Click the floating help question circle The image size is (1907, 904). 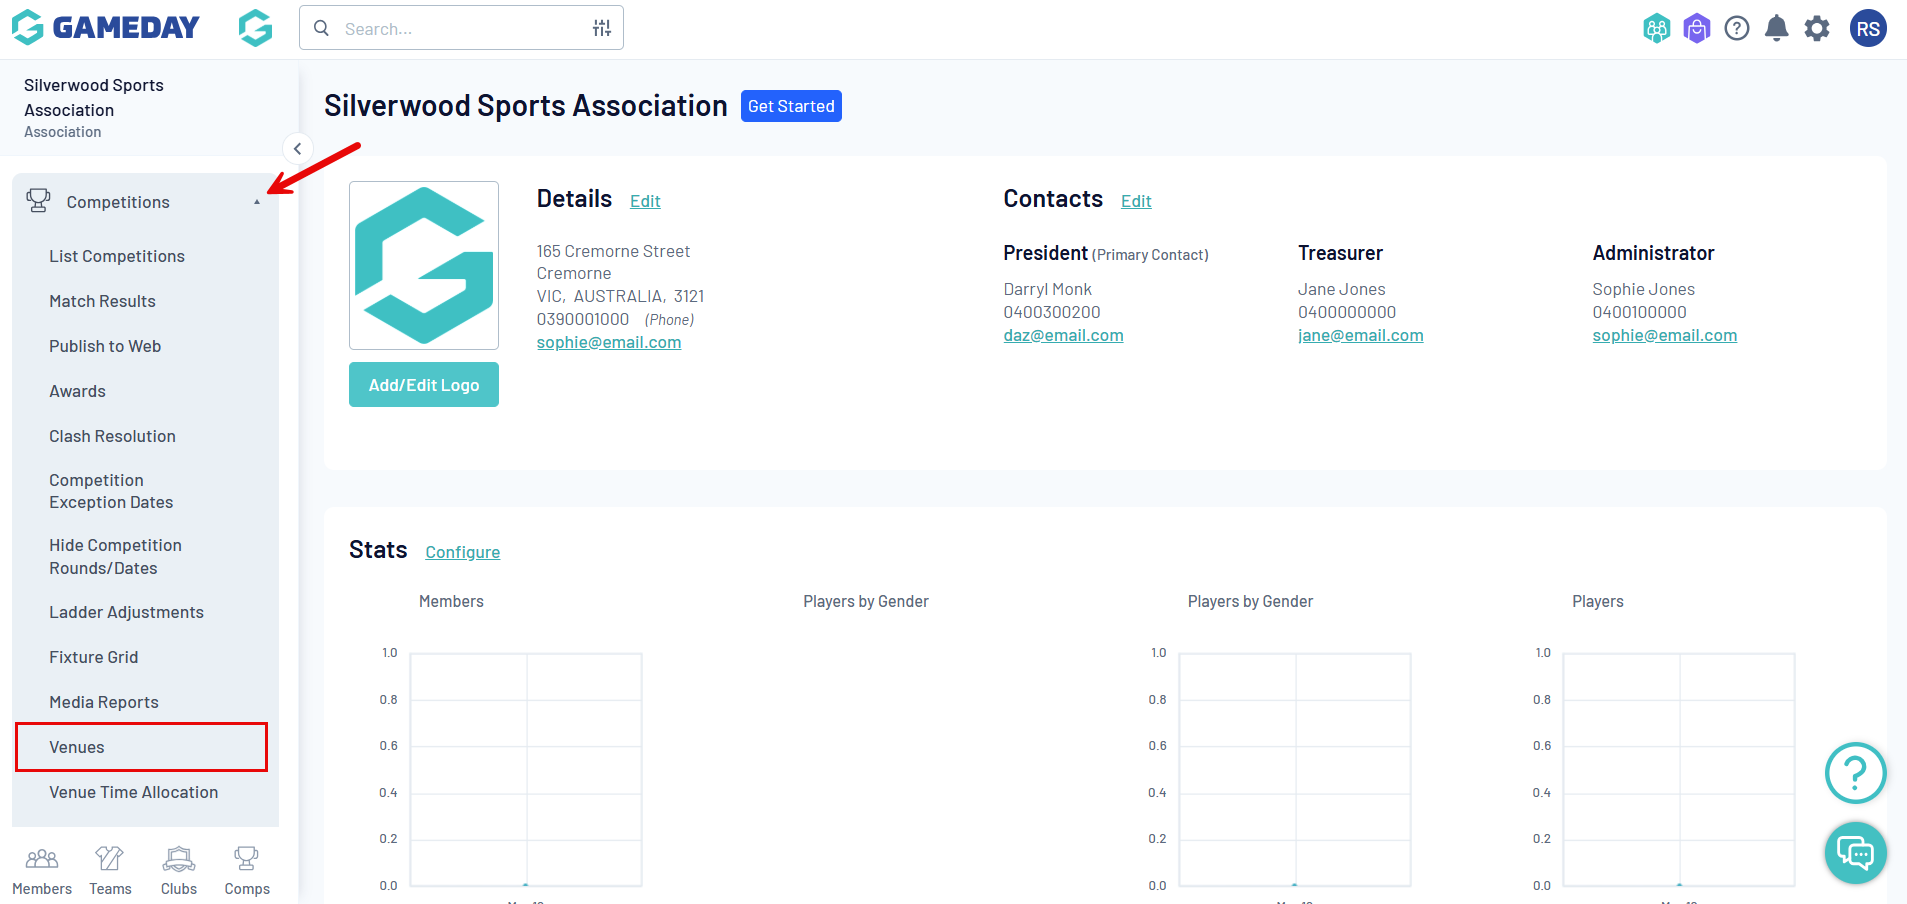click(1856, 772)
